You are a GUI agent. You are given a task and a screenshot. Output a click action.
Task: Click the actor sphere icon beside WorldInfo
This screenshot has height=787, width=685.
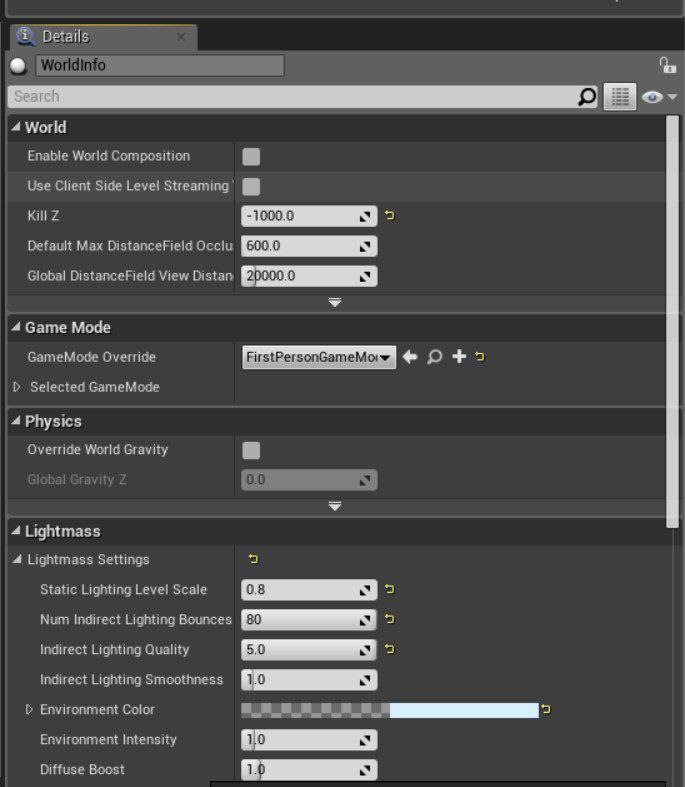pyautogui.click(x=19, y=66)
